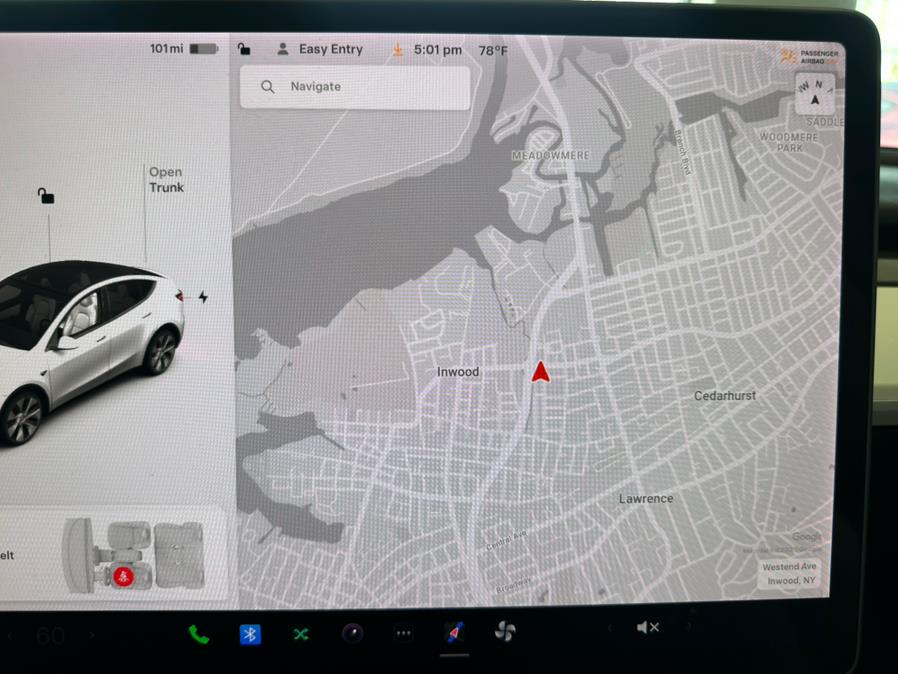
Task: Tap the charging lightning bolt icon by the car
Action: (x=203, y=297)
